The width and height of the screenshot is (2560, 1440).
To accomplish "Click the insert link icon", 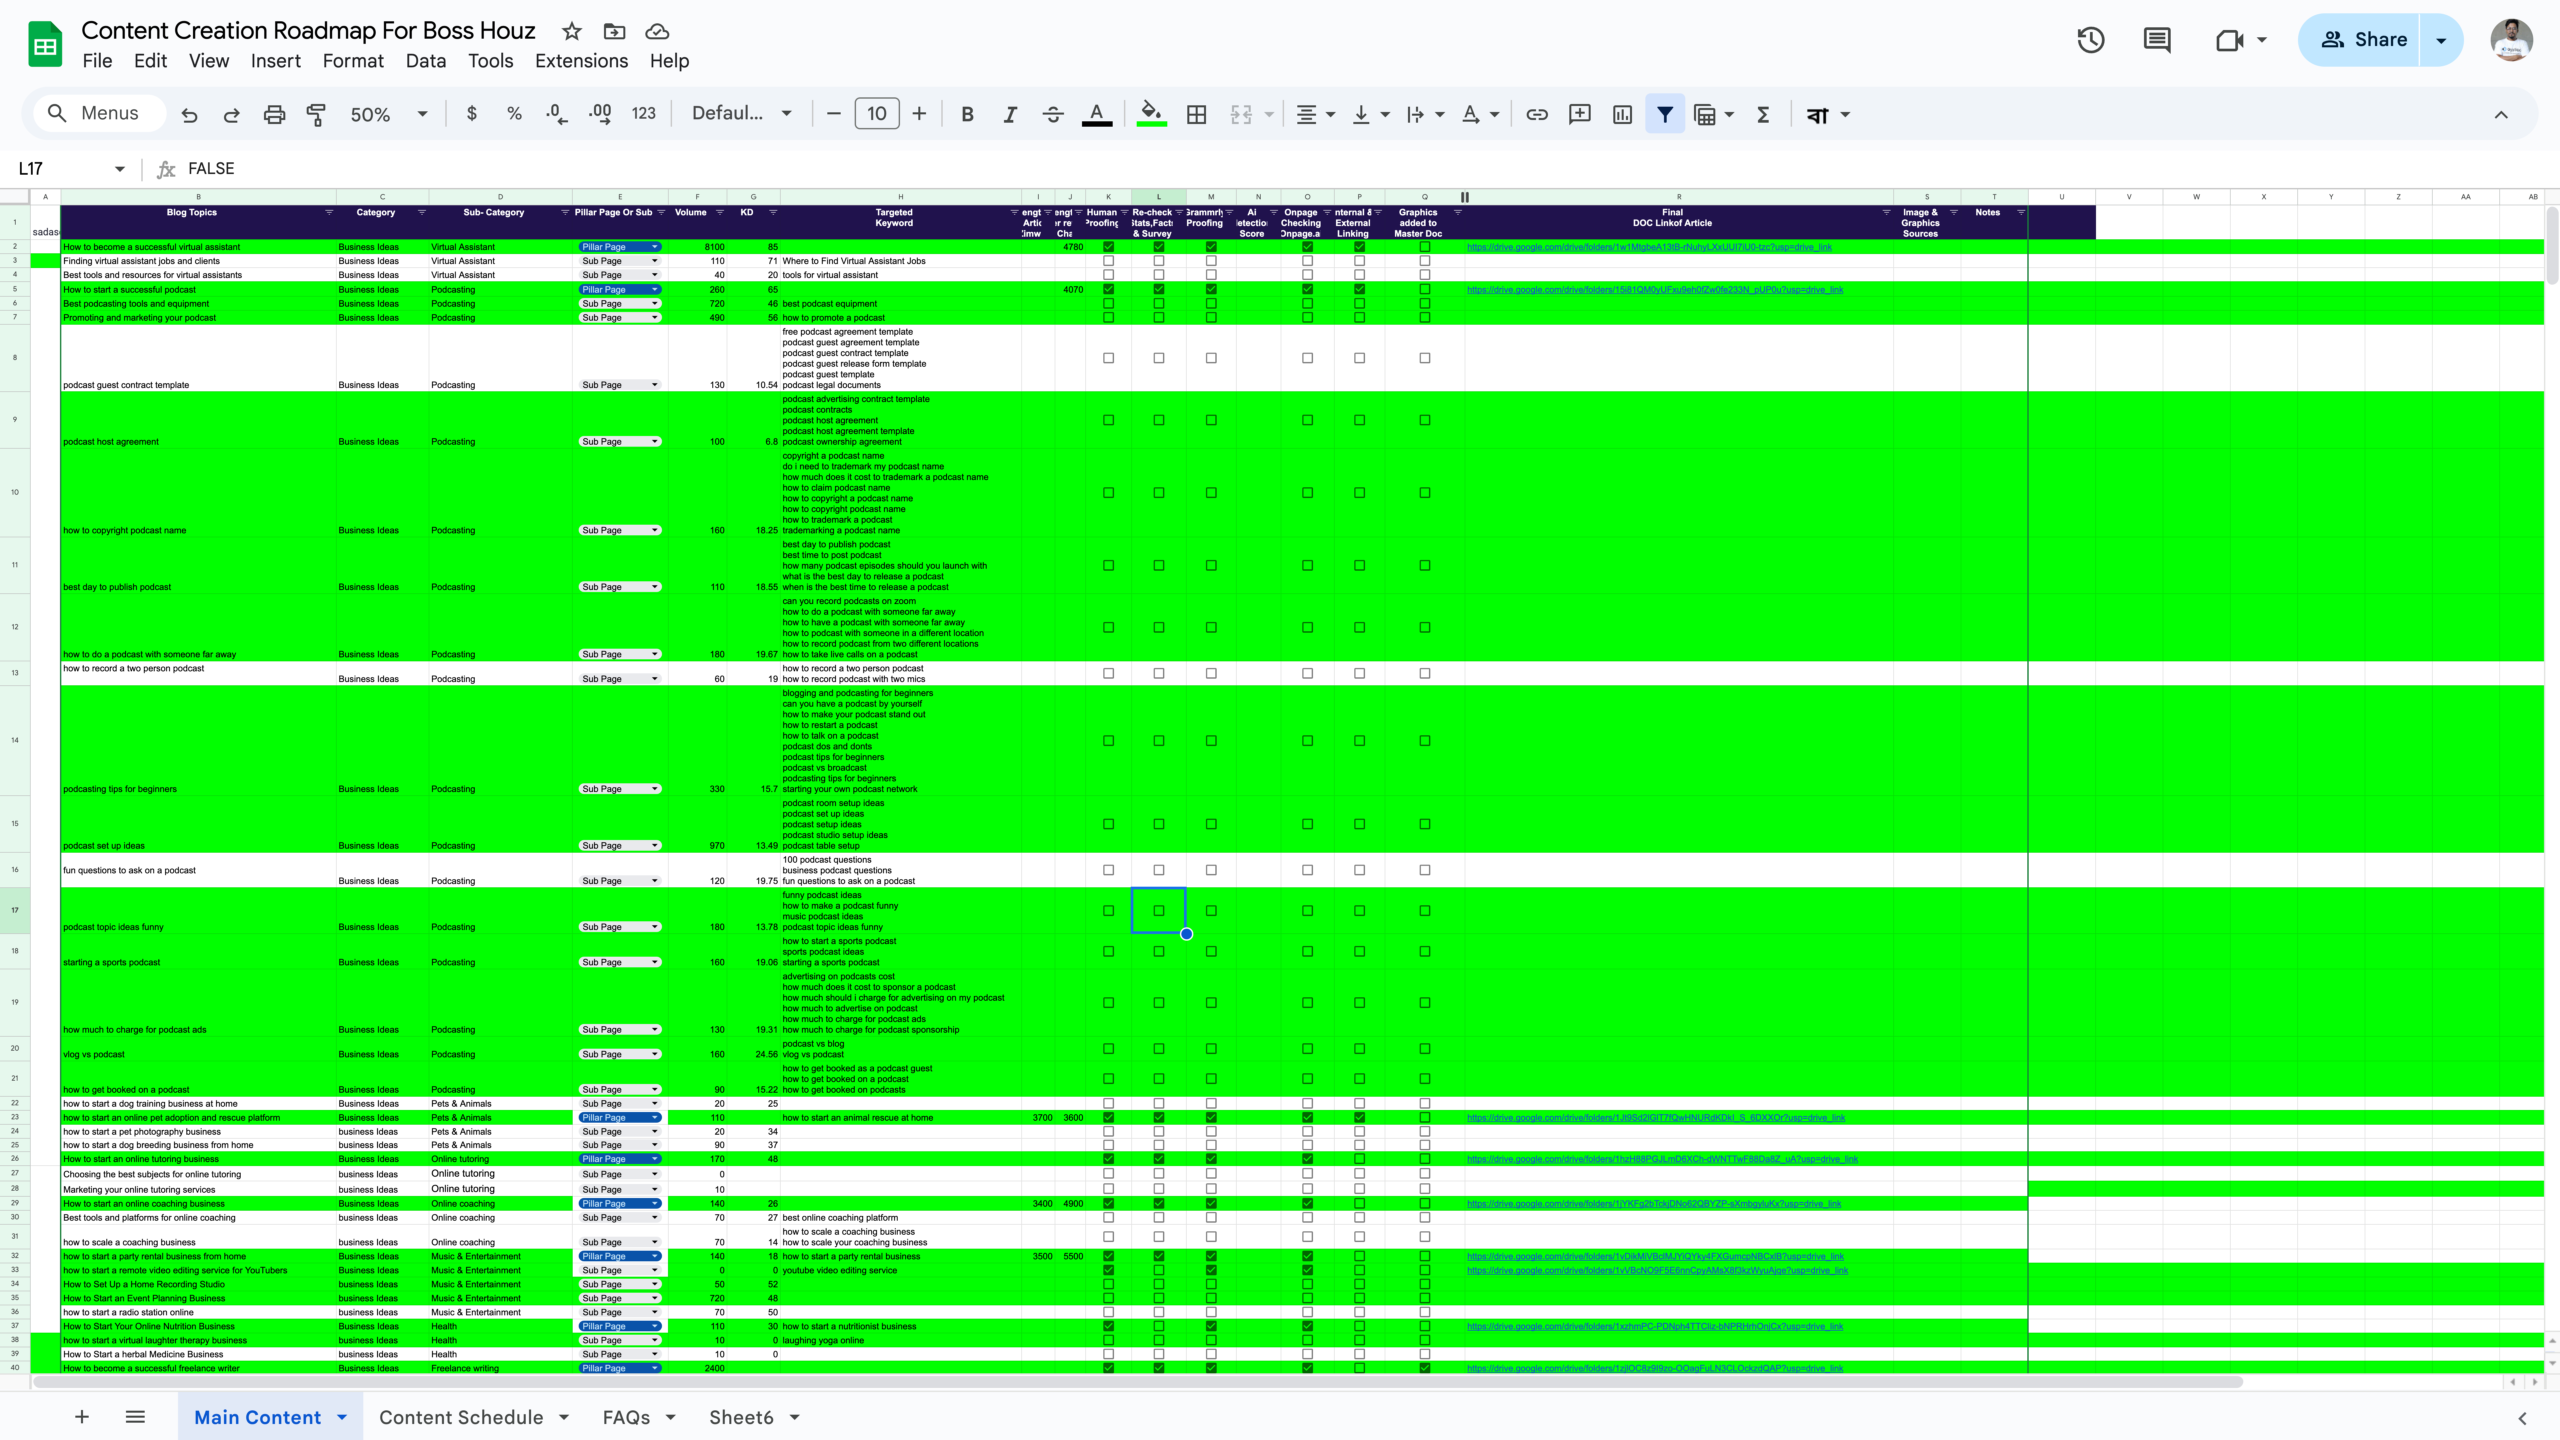I will [x=1536, y=114].
